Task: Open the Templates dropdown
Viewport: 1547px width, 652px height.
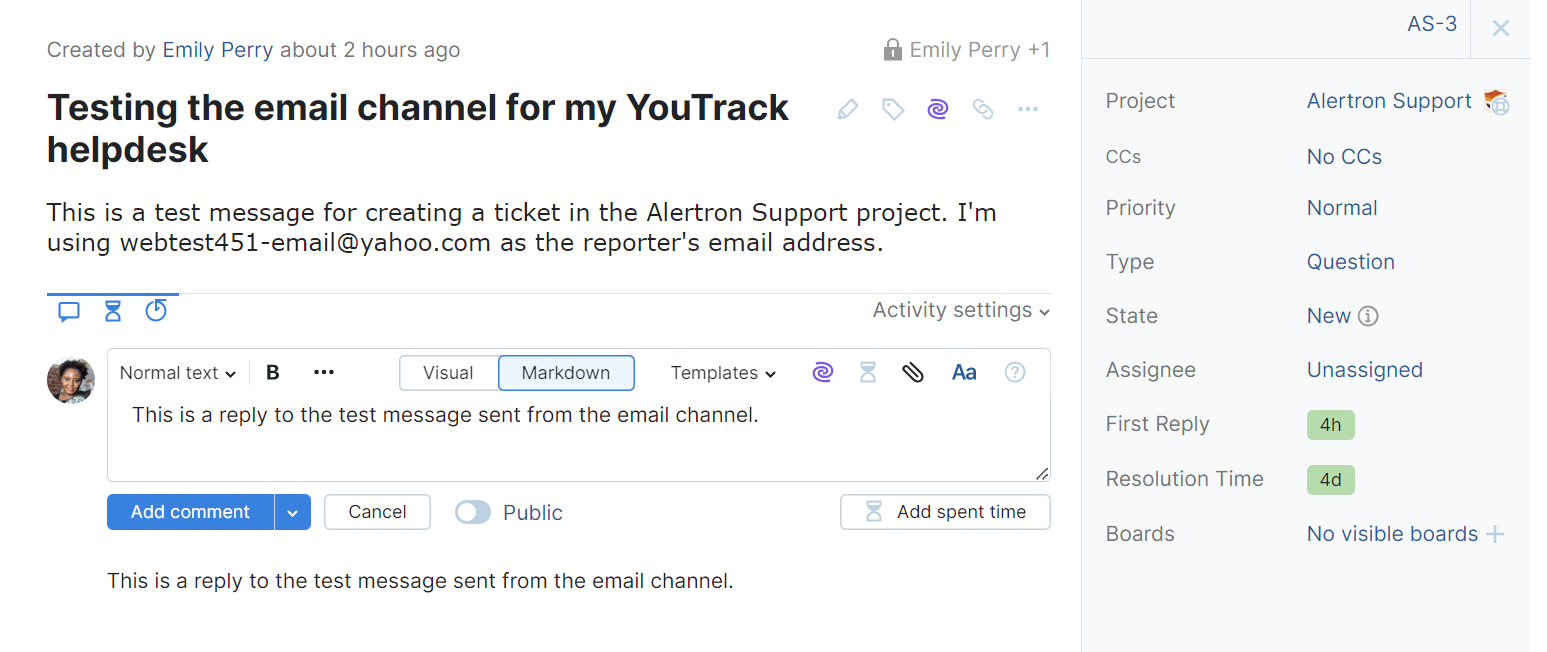Action: click(723, 373)
